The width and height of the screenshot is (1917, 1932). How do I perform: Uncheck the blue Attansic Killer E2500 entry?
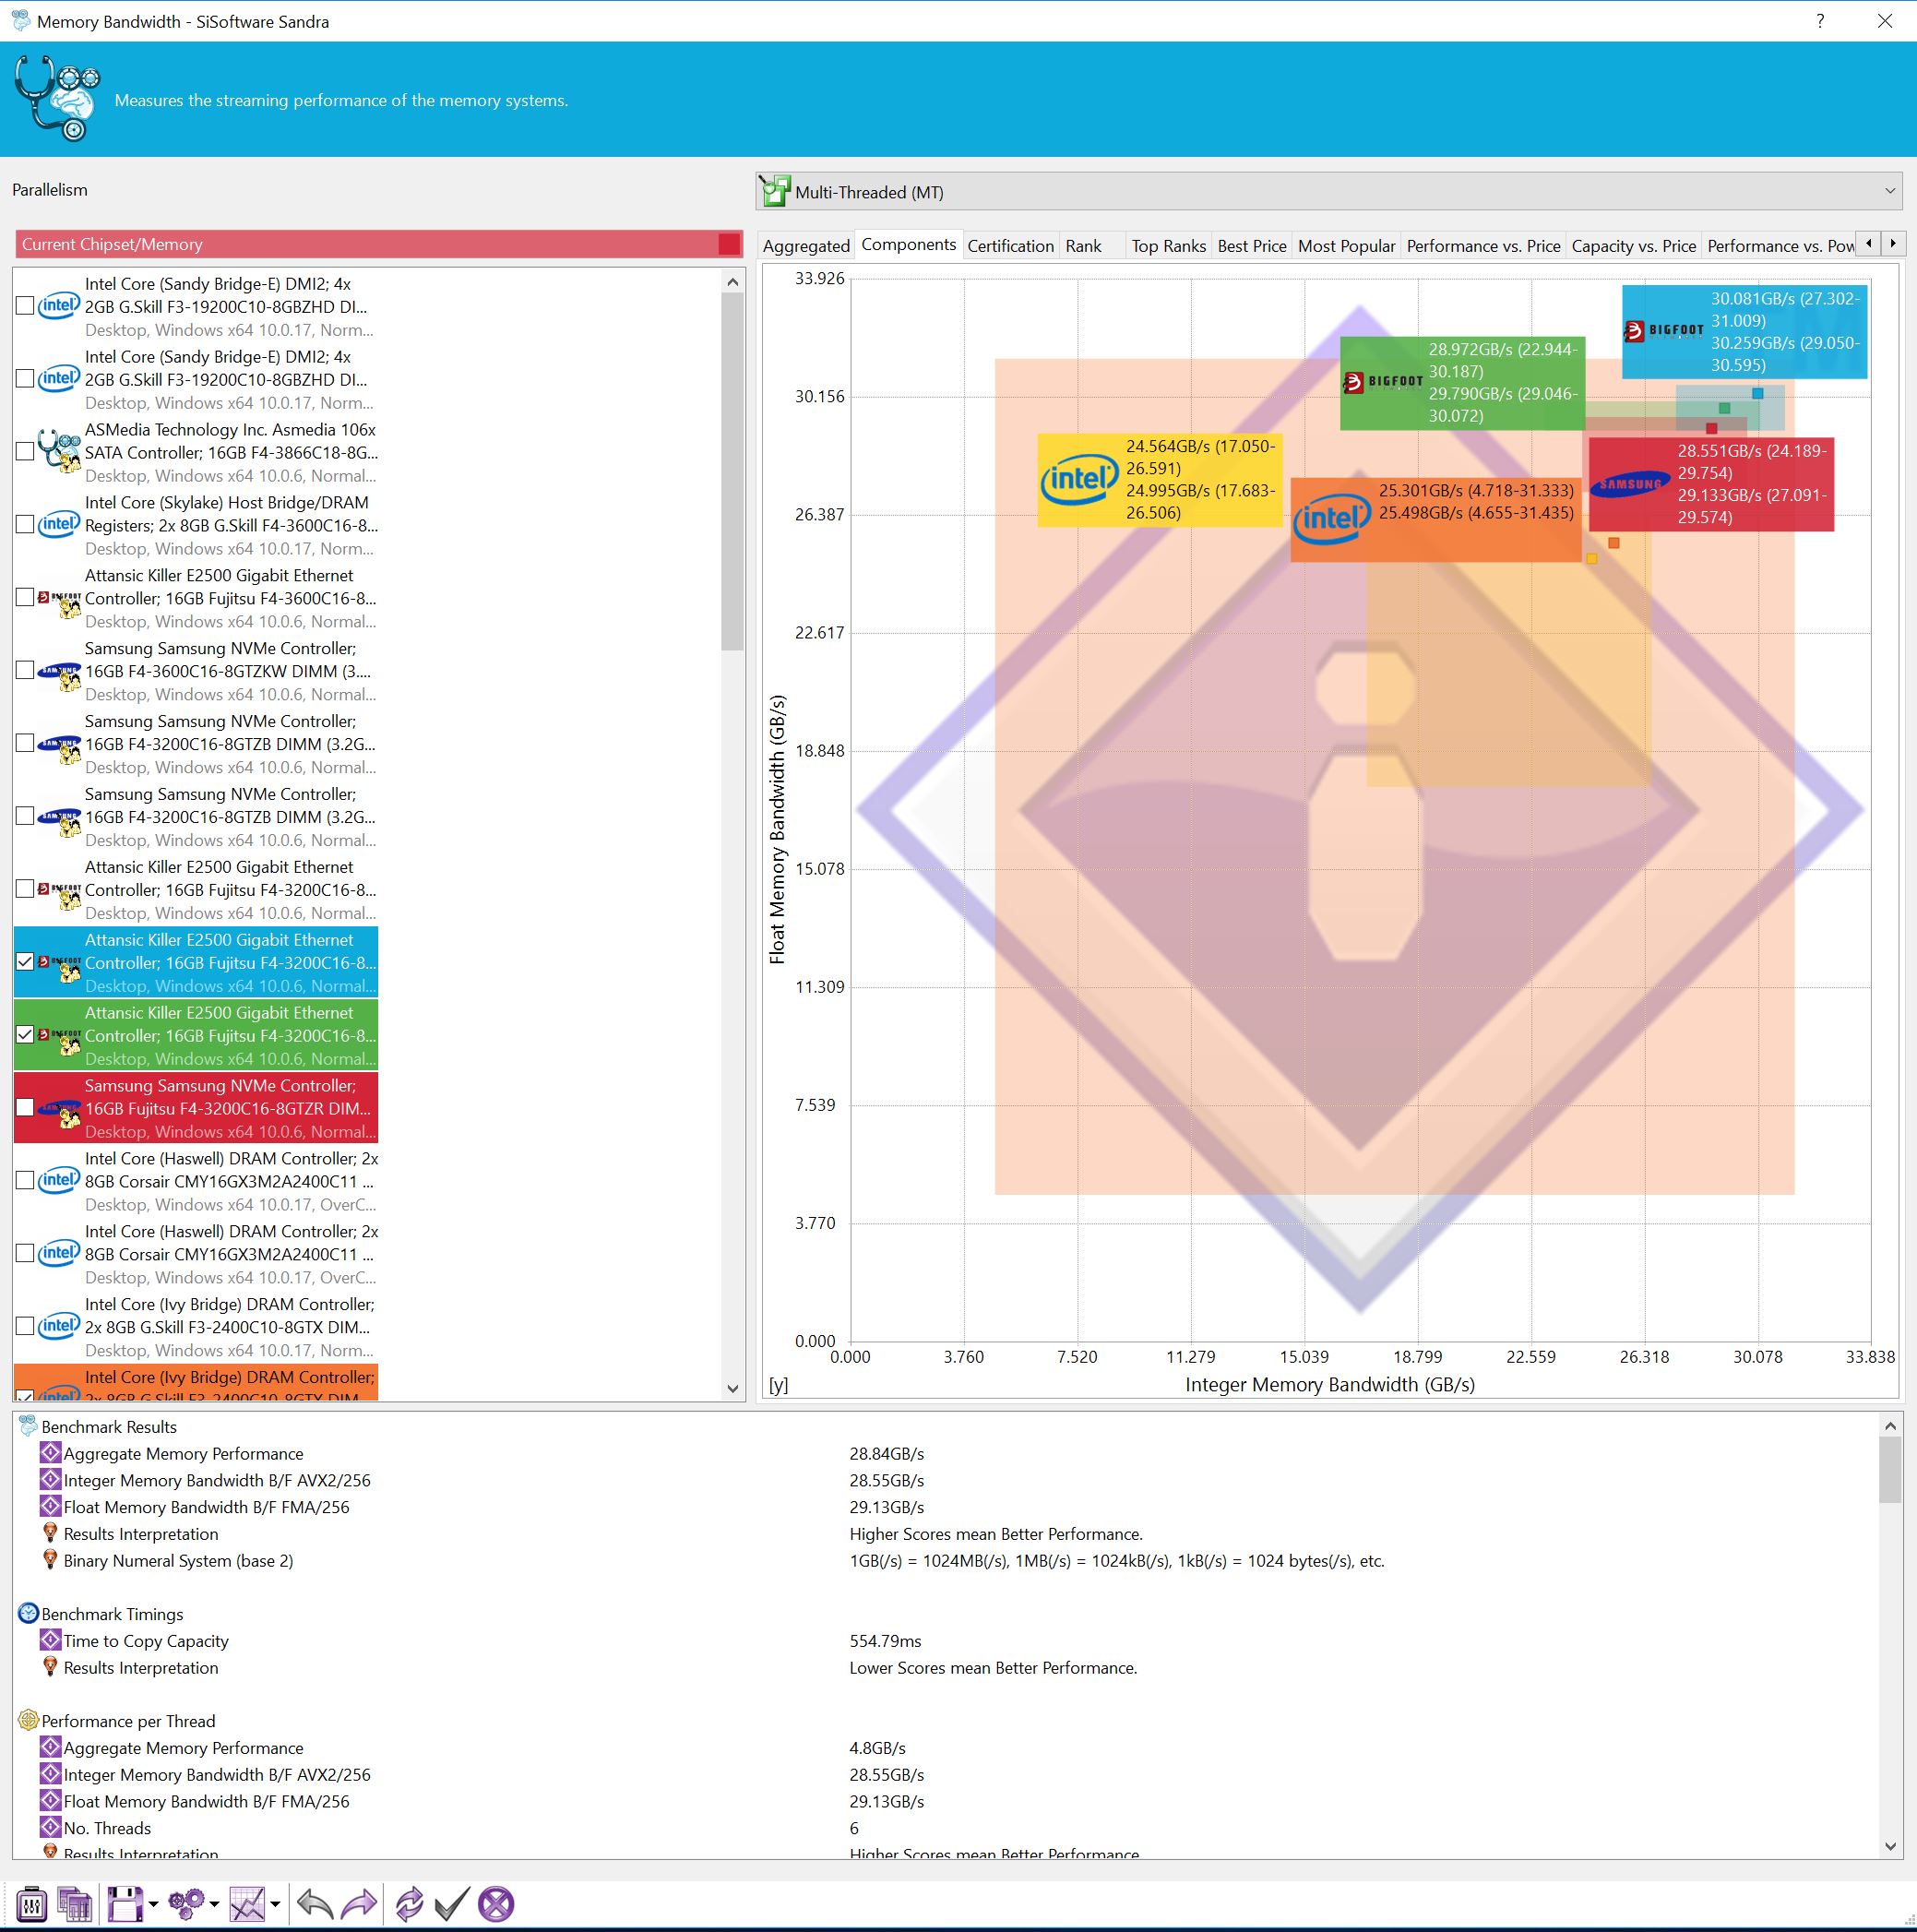pyautogui.click(x=25, y=962)
